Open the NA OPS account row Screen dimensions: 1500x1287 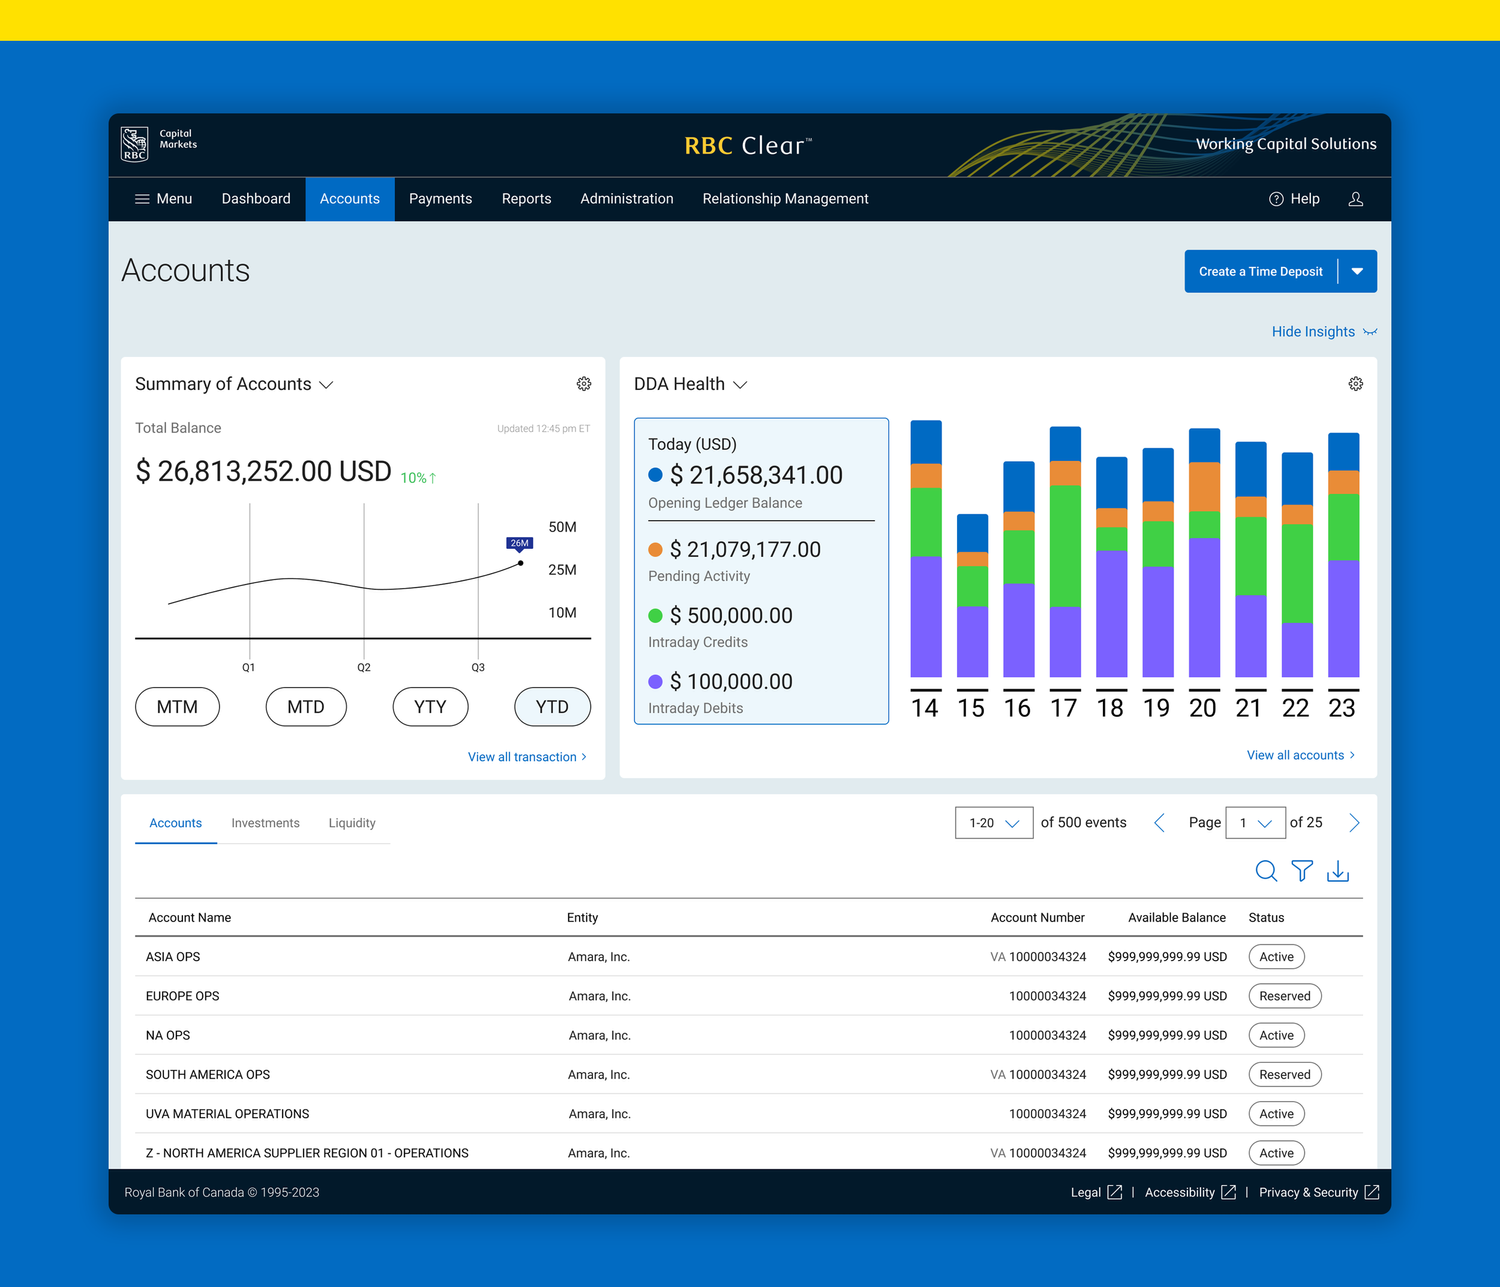click(749, 1035)
